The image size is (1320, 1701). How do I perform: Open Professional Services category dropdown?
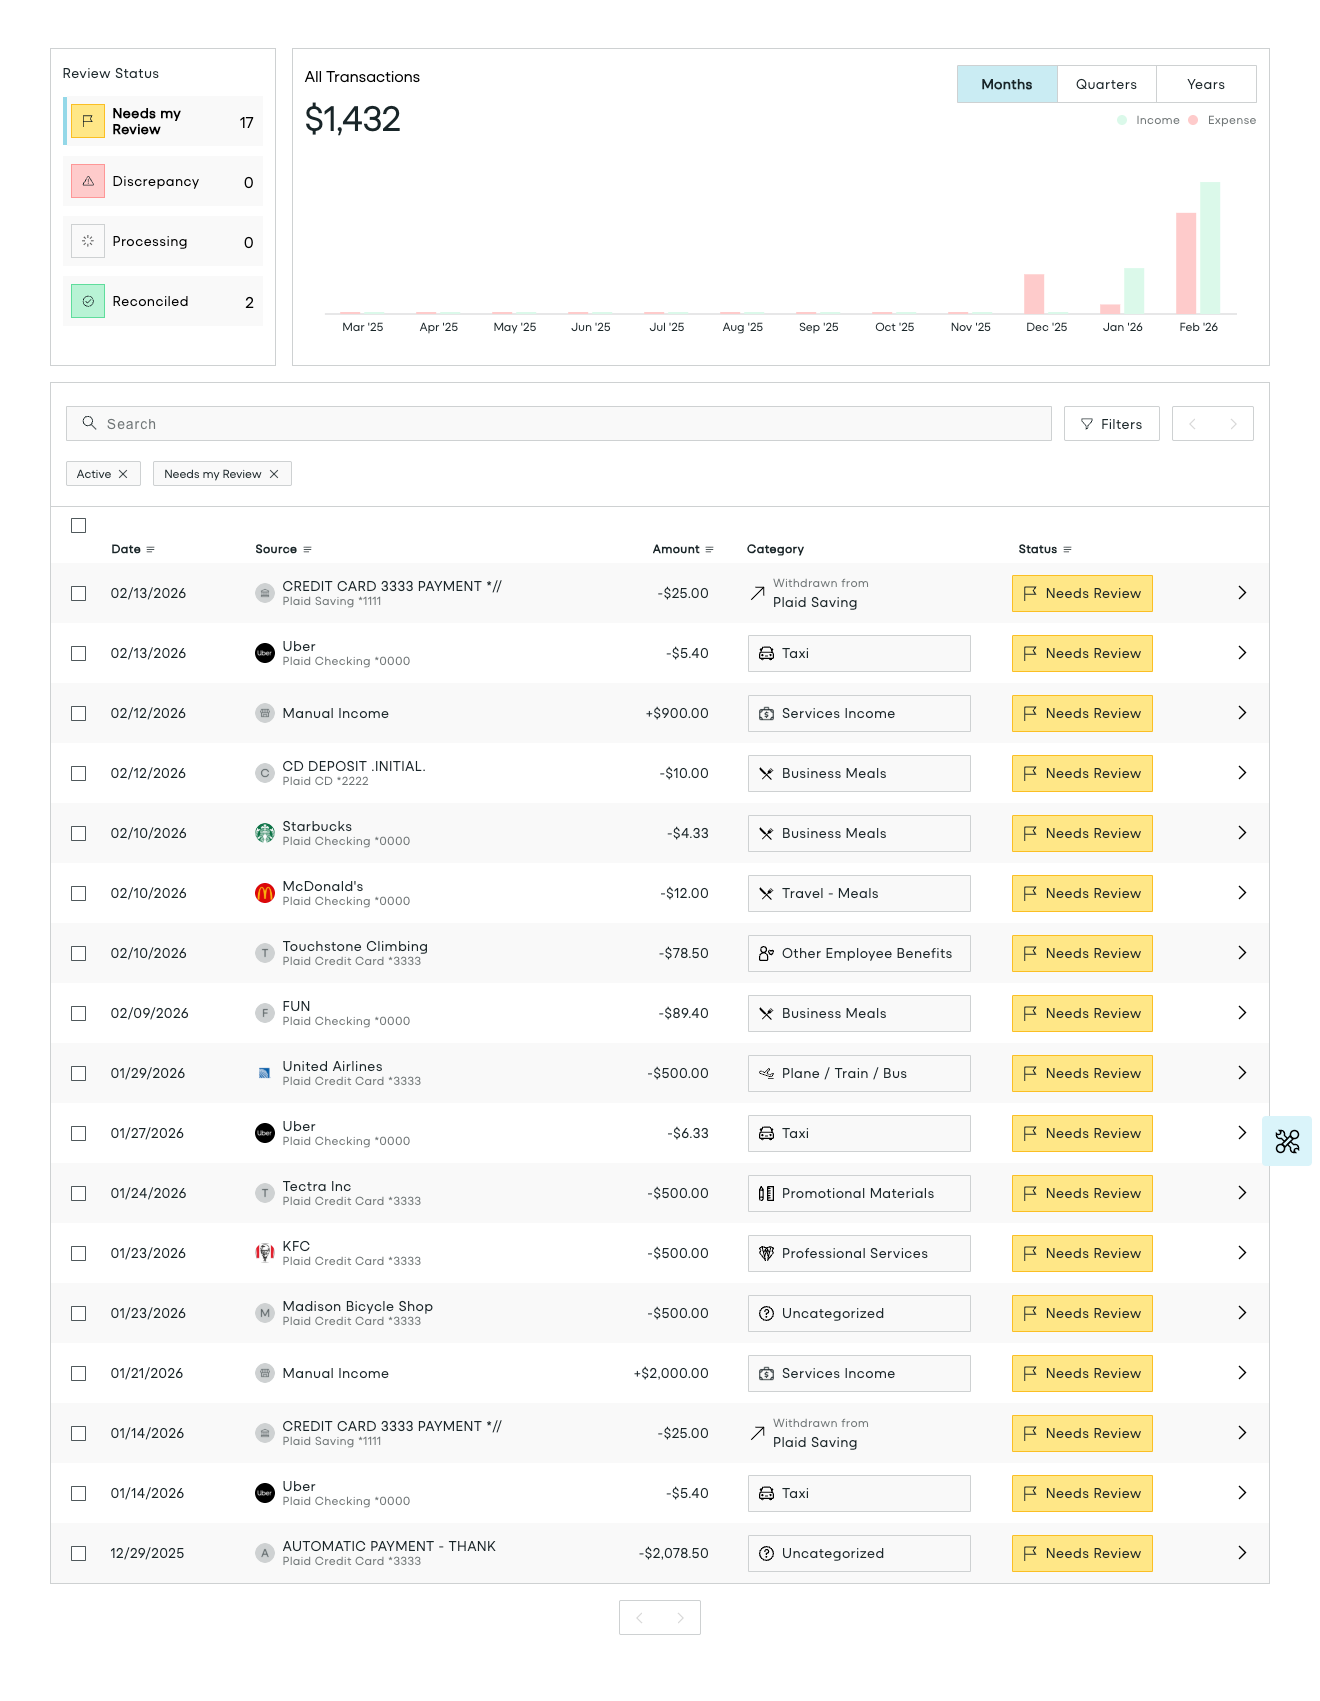(859, 1253)
